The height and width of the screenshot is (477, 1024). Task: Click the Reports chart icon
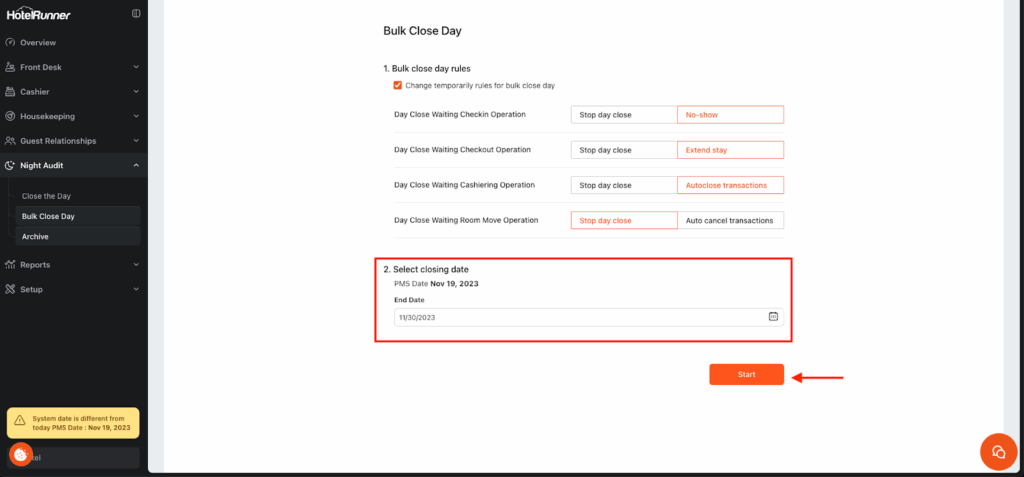pyautogui.click(x=10, y=265)
